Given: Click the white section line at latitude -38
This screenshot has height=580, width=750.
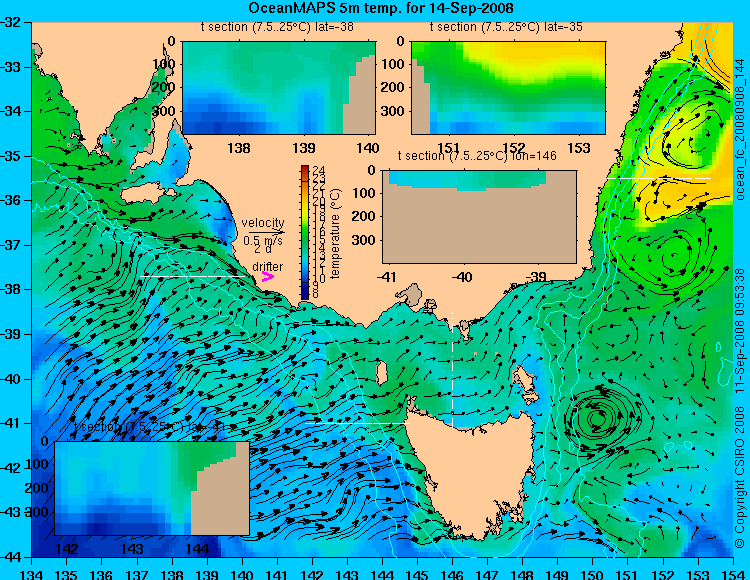Looking at the screenshot, I should point(193,276).
